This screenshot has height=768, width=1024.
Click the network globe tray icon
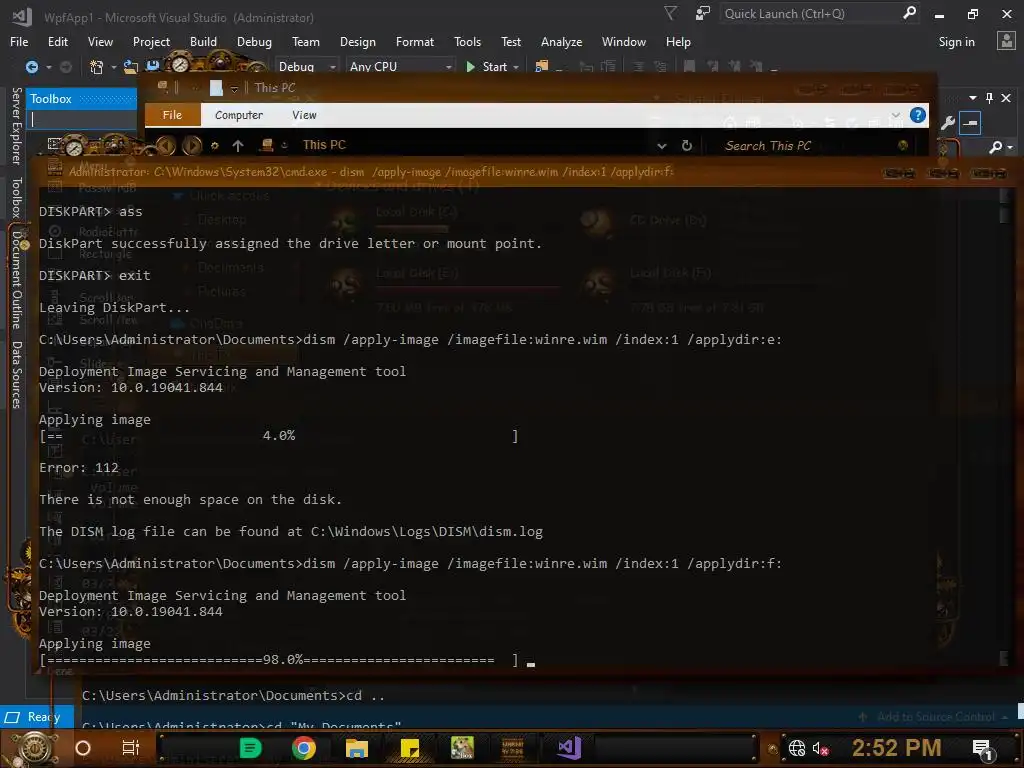[x=797, y=748]
